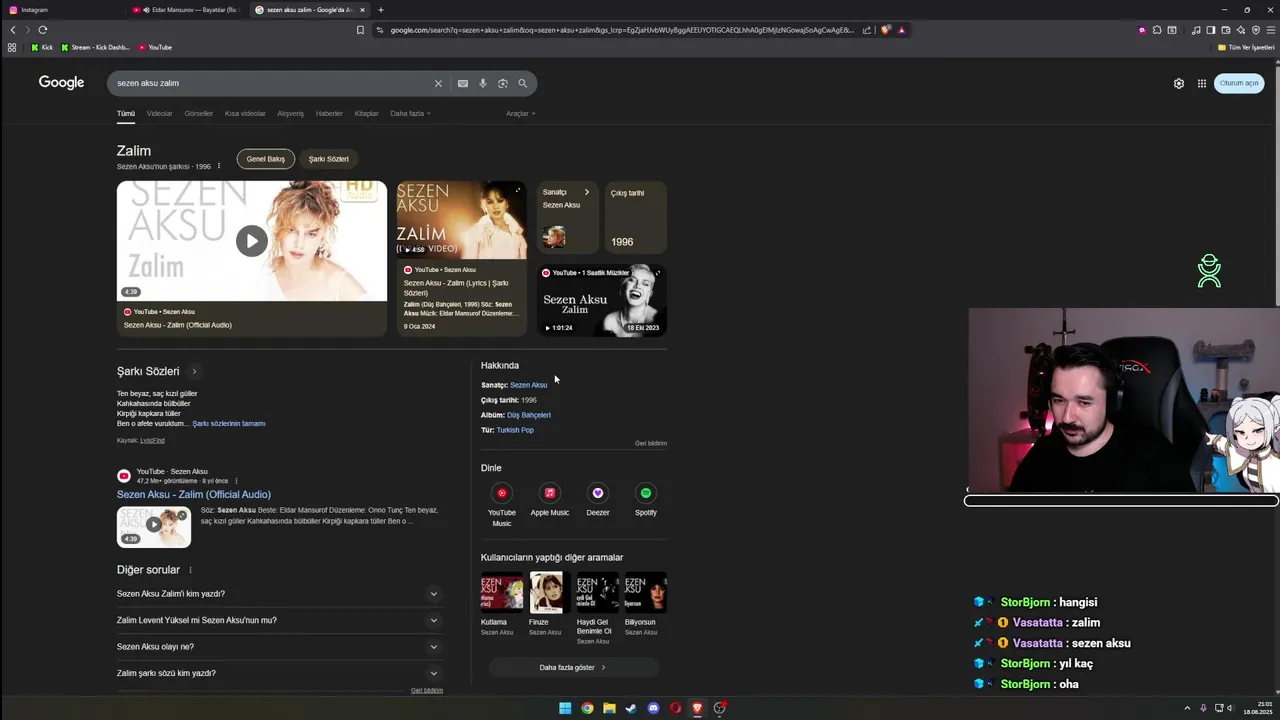
Task: Click the Brave Shields lion icon
Action: coord(886,30)
